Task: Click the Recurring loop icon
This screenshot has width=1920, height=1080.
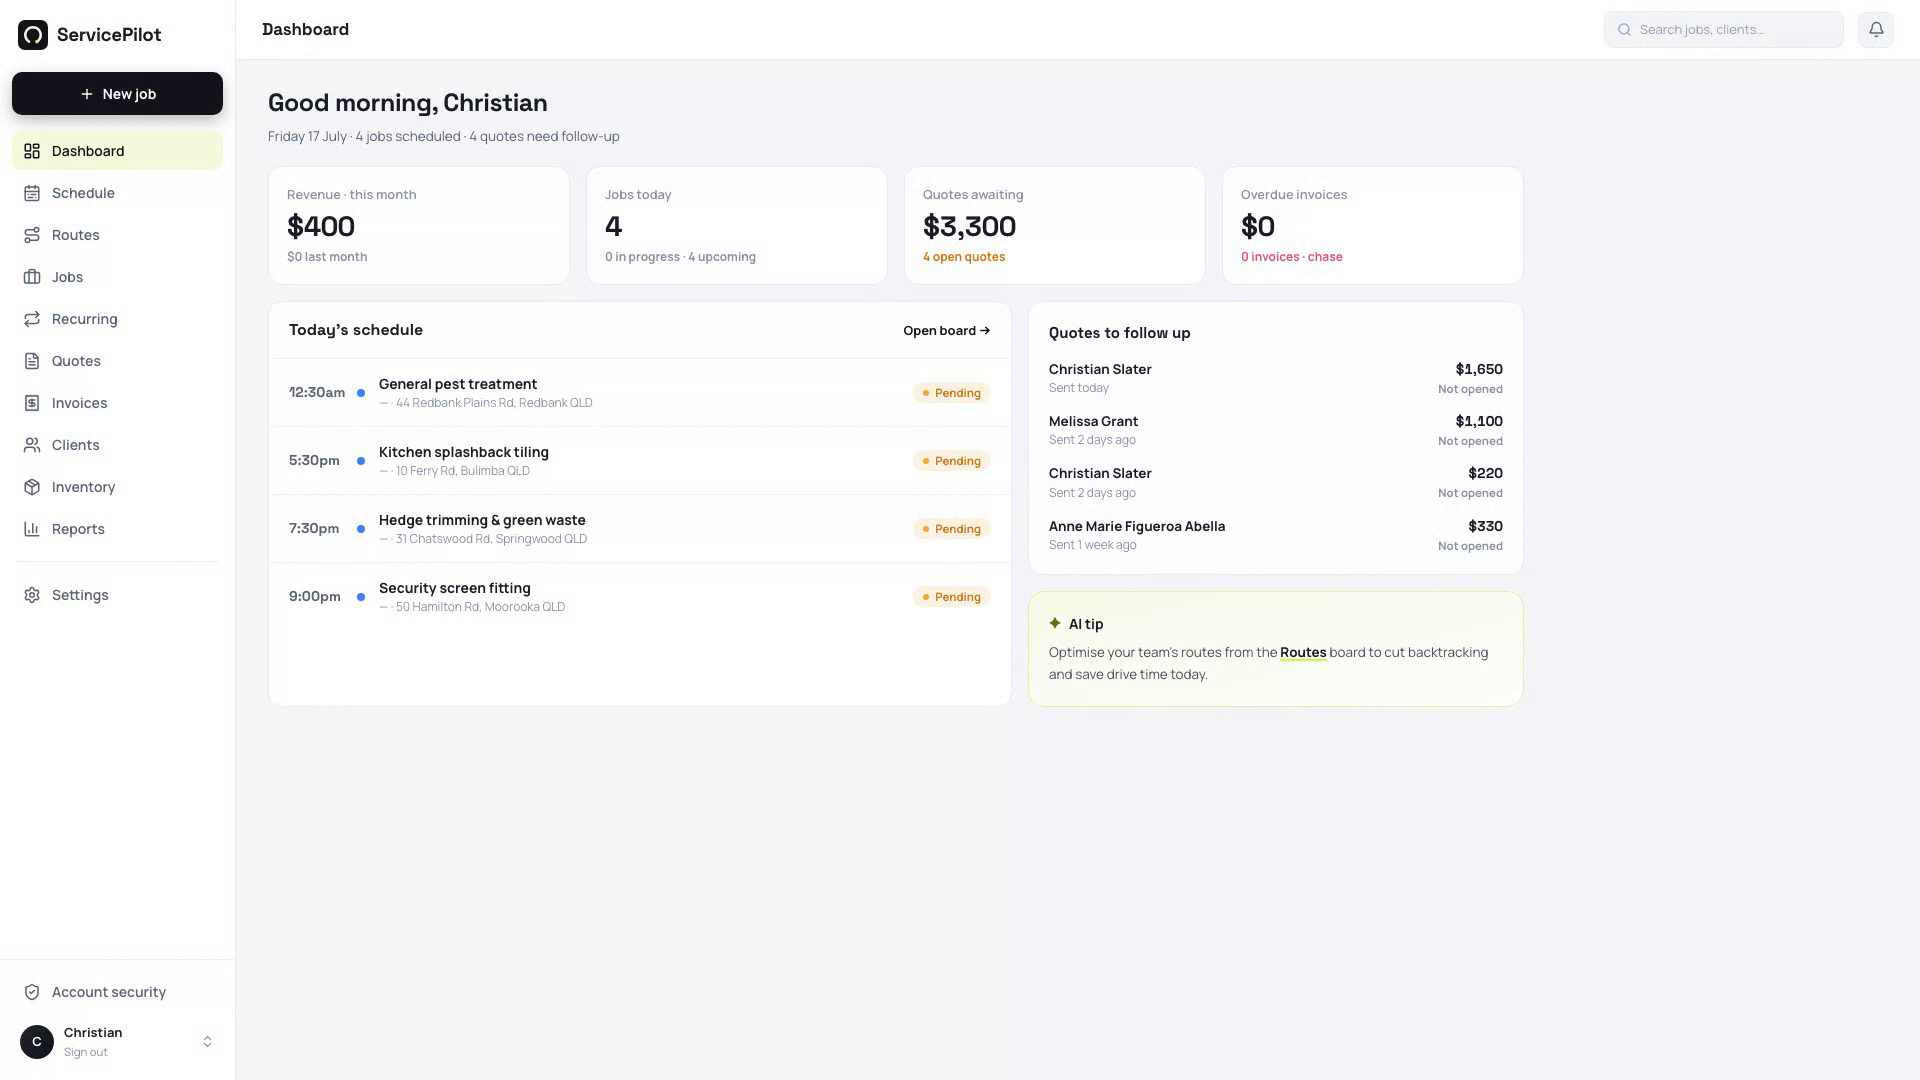Action: coord(32,319)
